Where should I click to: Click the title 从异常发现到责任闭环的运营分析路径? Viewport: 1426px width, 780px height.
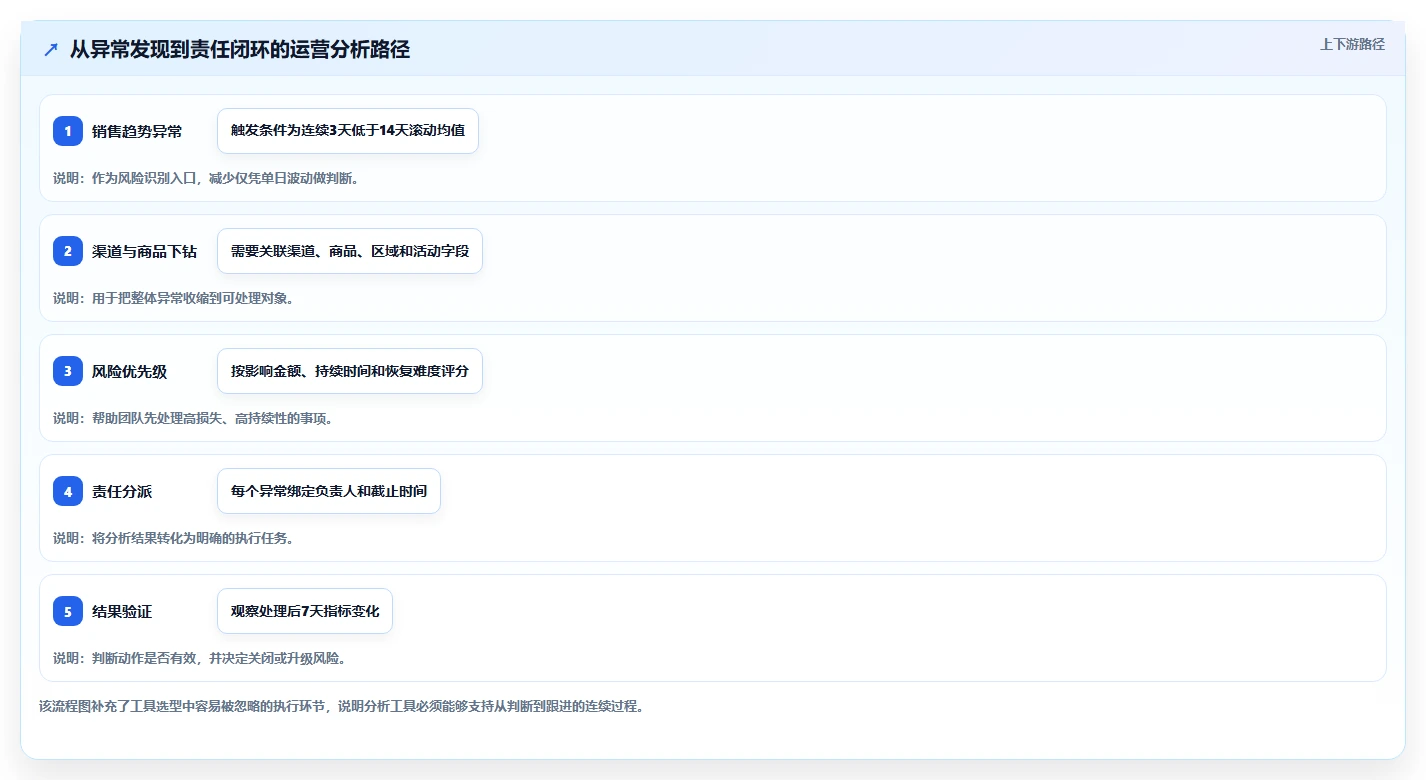point(240,50)
